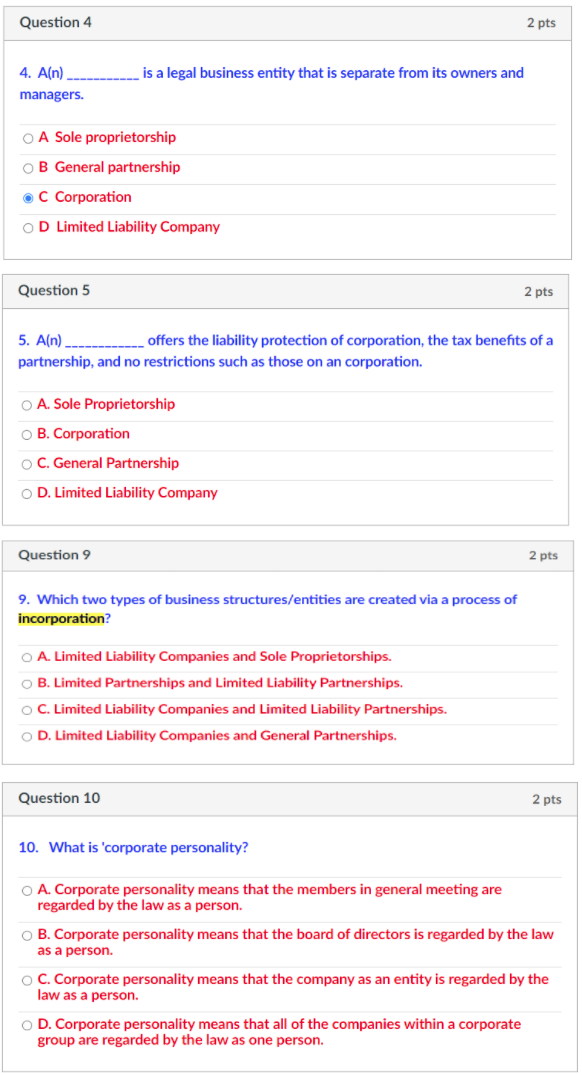The width and height of the screenshot is (582, 1075).
Task: Select answer A about members in general meeting
Action: [26, 890]
